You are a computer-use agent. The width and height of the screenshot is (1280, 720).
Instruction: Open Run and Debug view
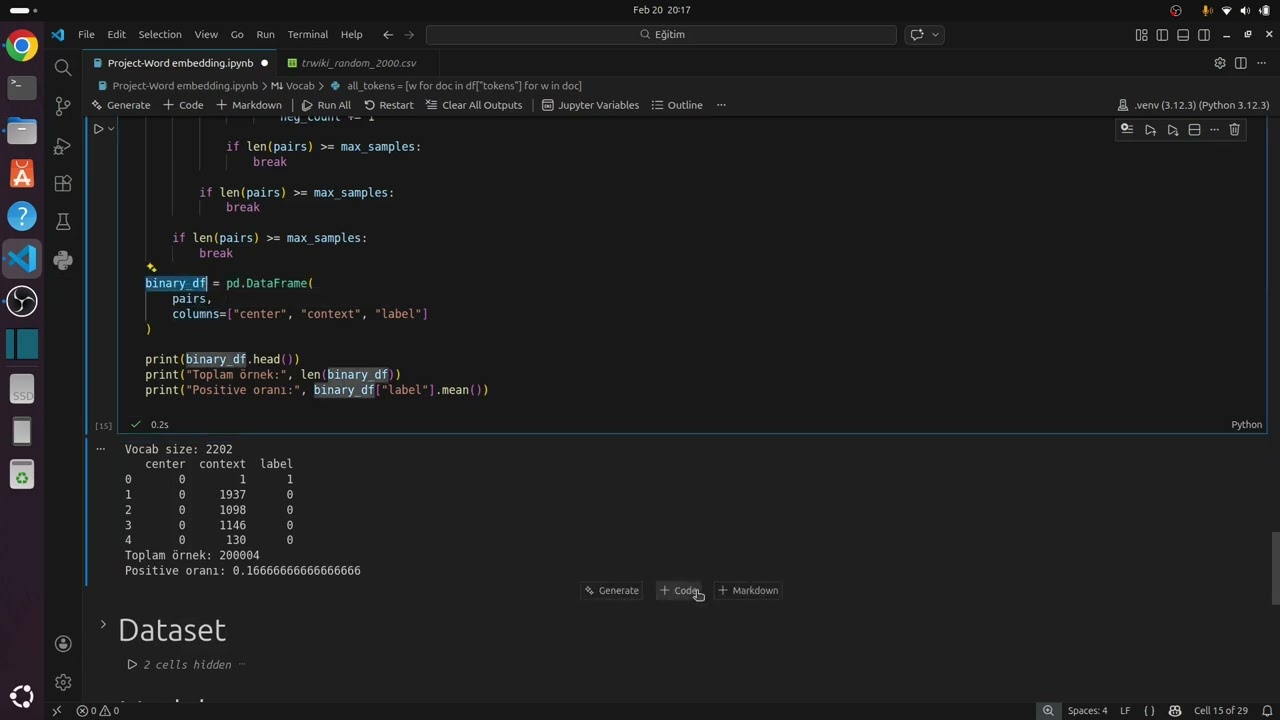click(63, 146)
